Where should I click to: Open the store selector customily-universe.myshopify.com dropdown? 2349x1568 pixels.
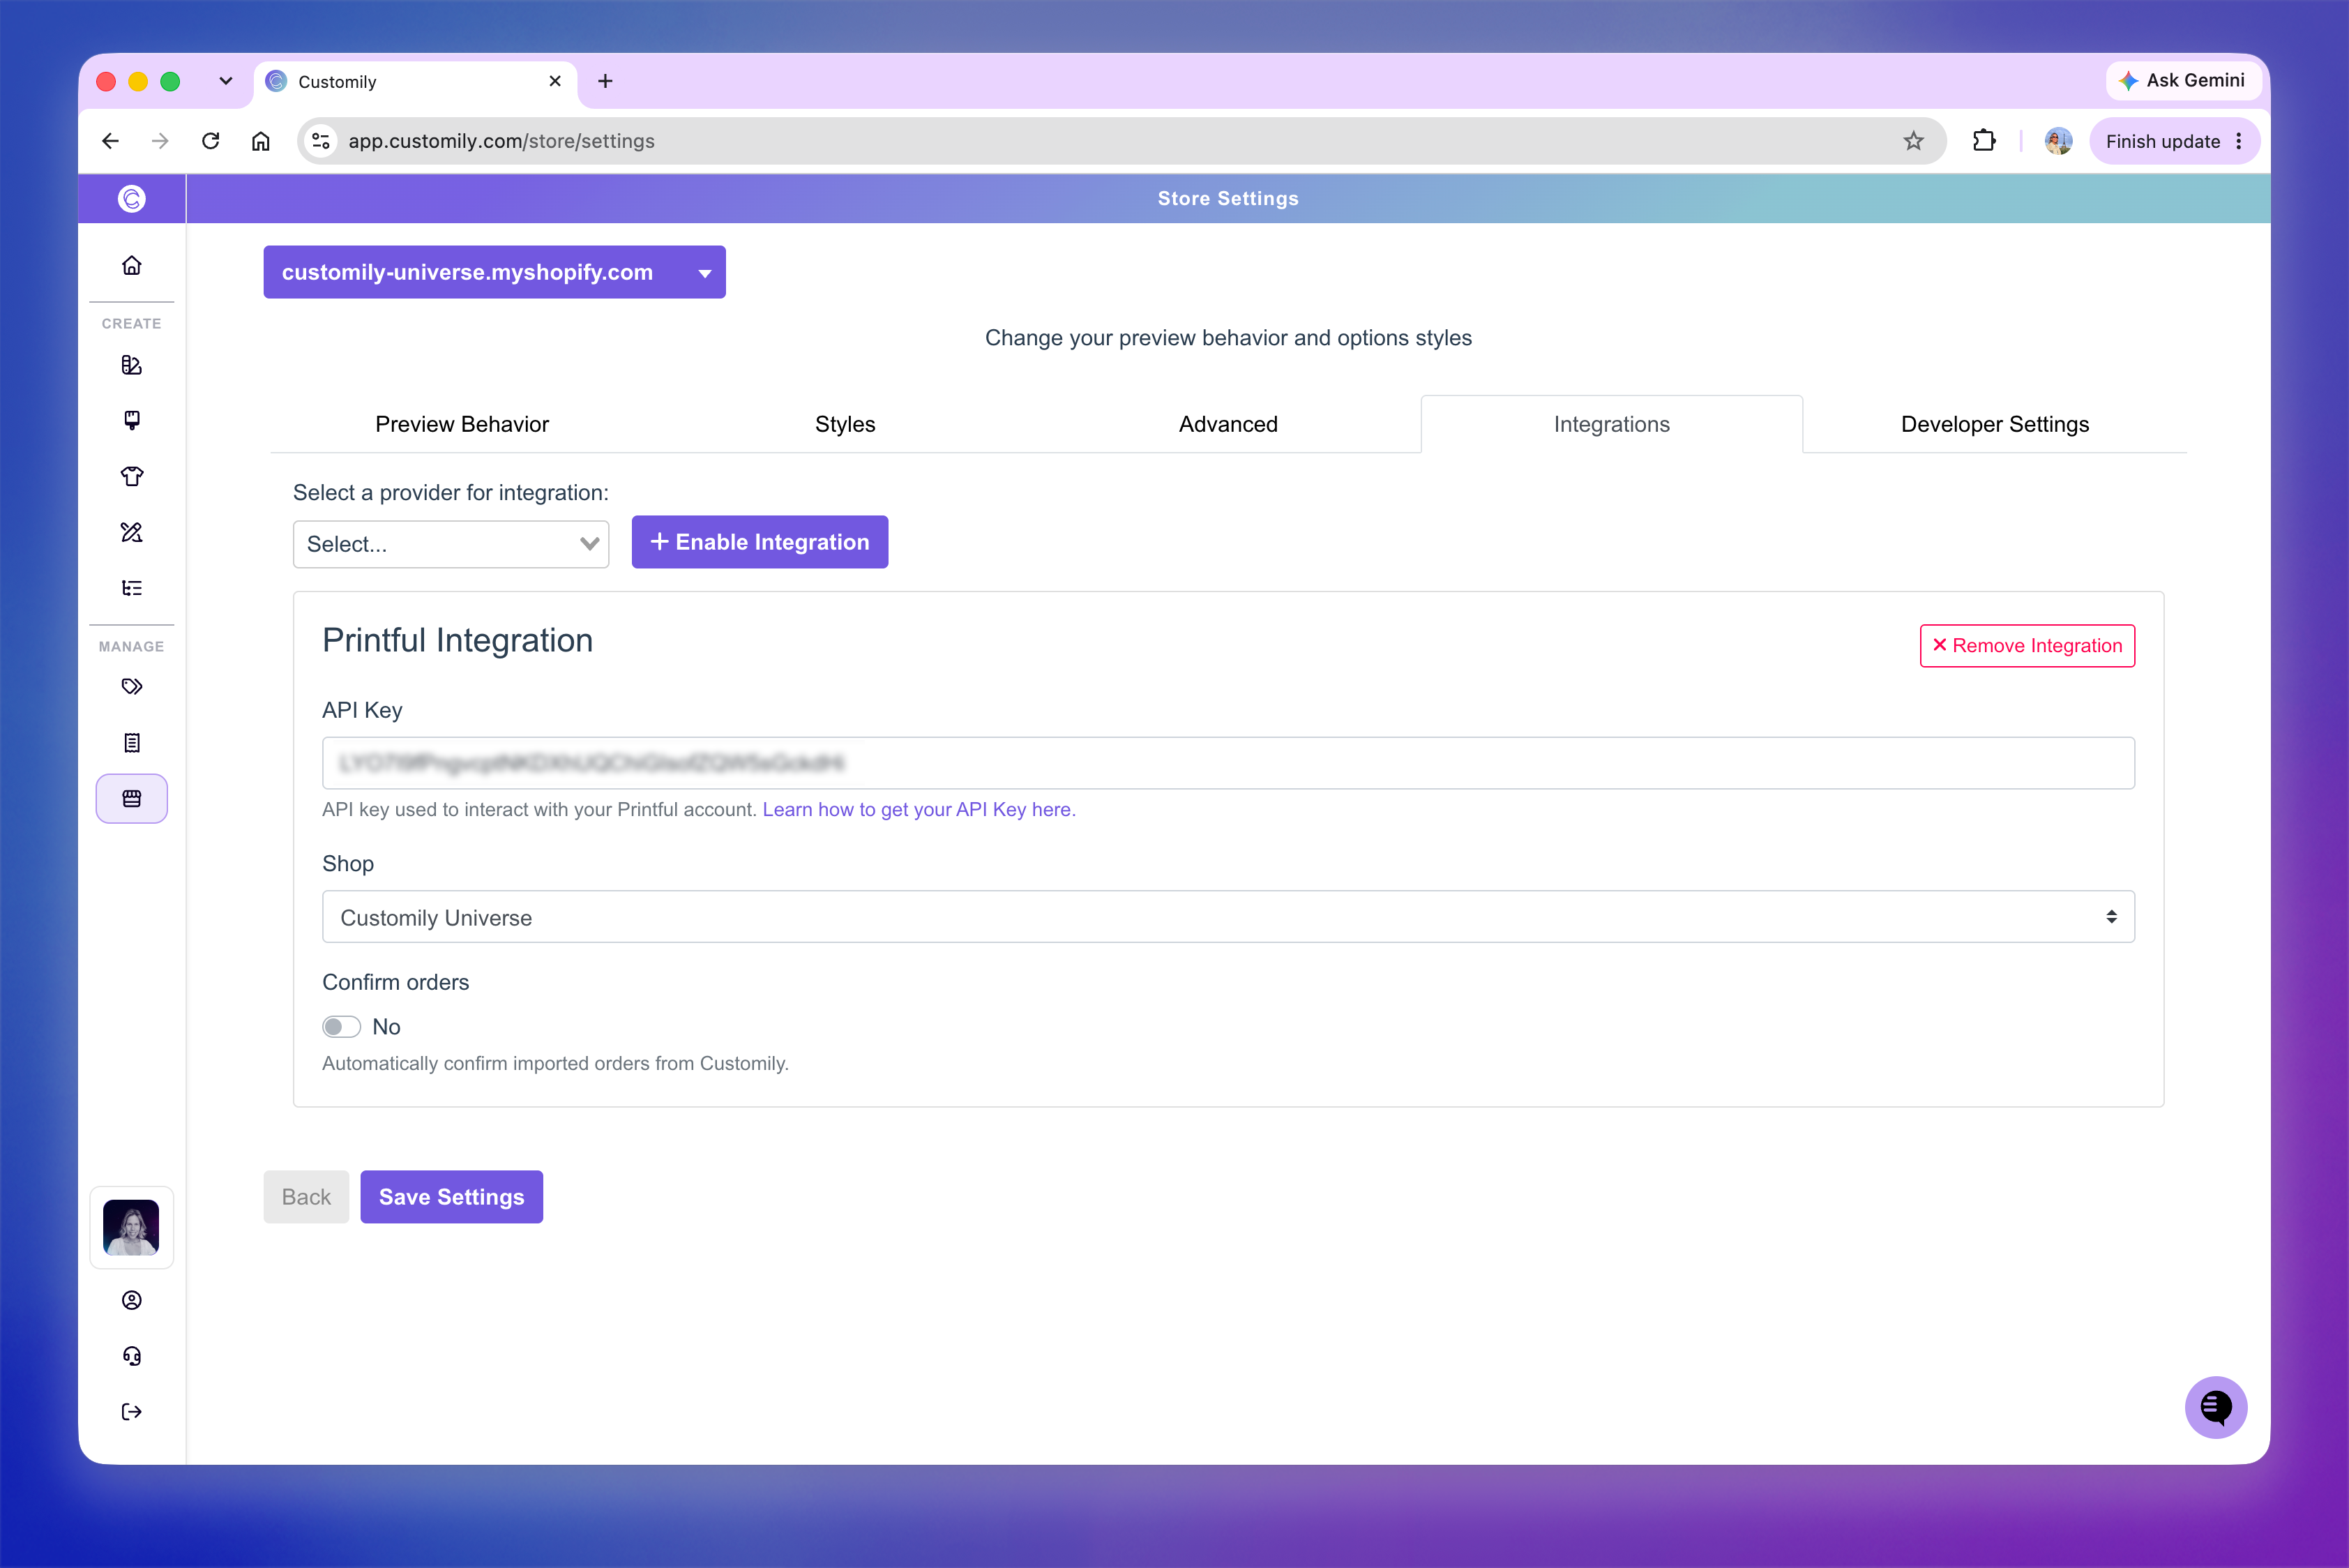tap(495, 272)
